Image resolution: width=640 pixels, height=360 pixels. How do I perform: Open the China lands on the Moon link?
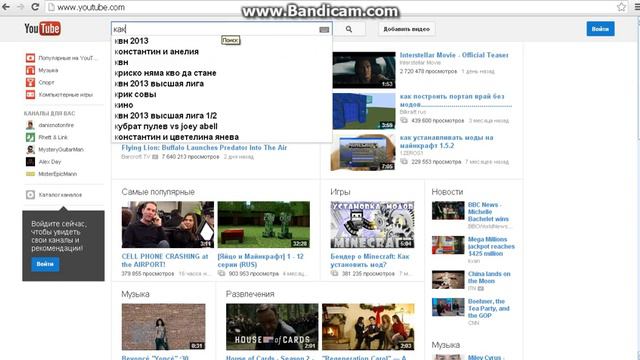[489, 278]
